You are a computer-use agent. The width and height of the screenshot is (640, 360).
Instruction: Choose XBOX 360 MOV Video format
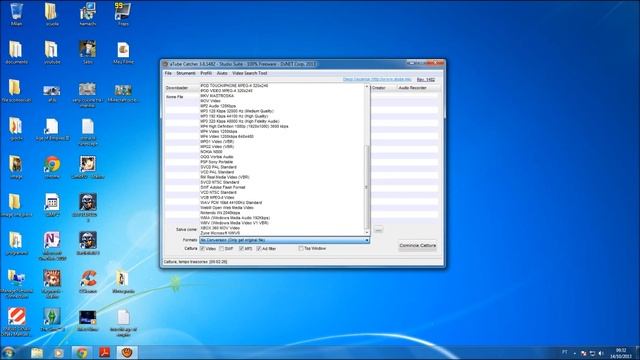tap(220, 228)
